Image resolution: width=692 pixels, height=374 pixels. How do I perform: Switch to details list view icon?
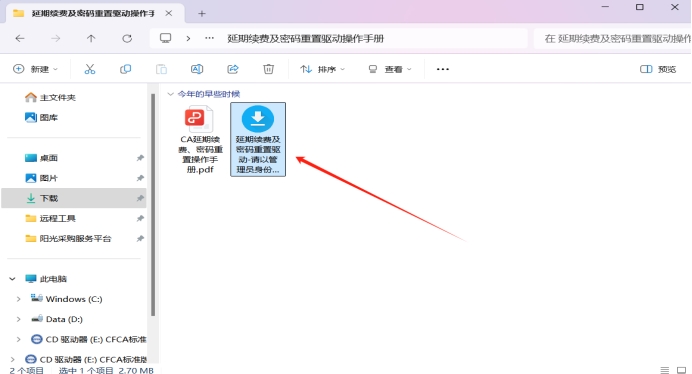tap(665, 370)
